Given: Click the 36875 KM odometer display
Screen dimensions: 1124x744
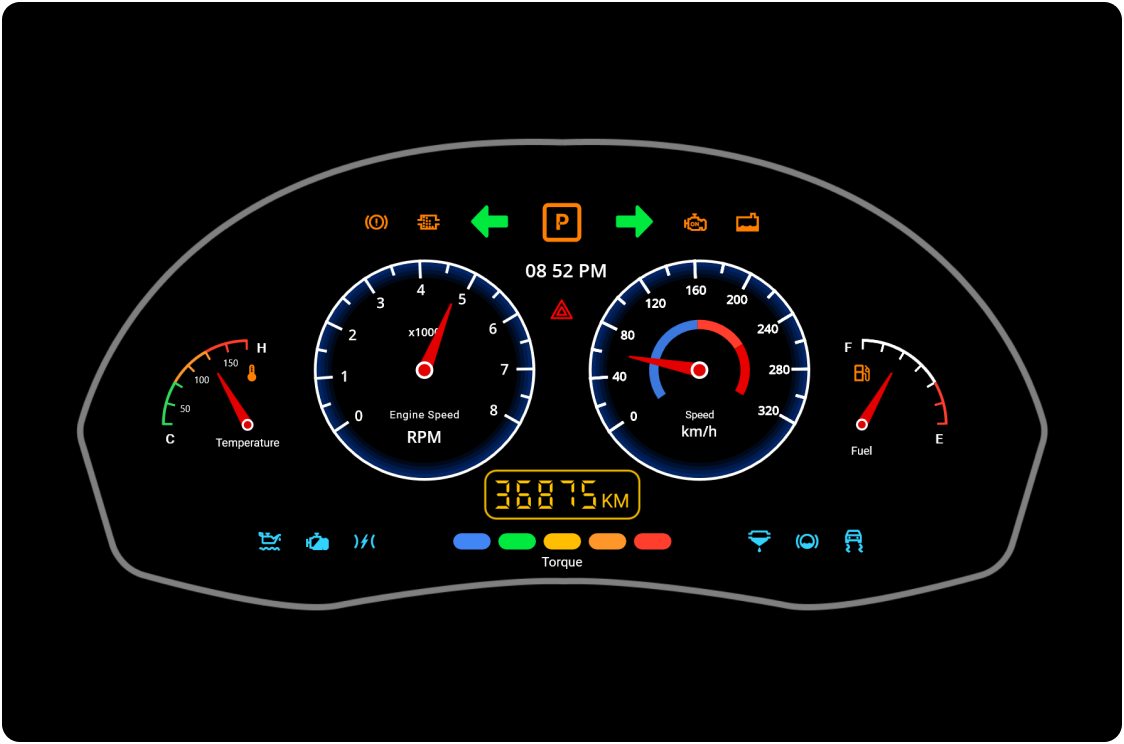Looking at the screenshot, I should click(562, 495).
